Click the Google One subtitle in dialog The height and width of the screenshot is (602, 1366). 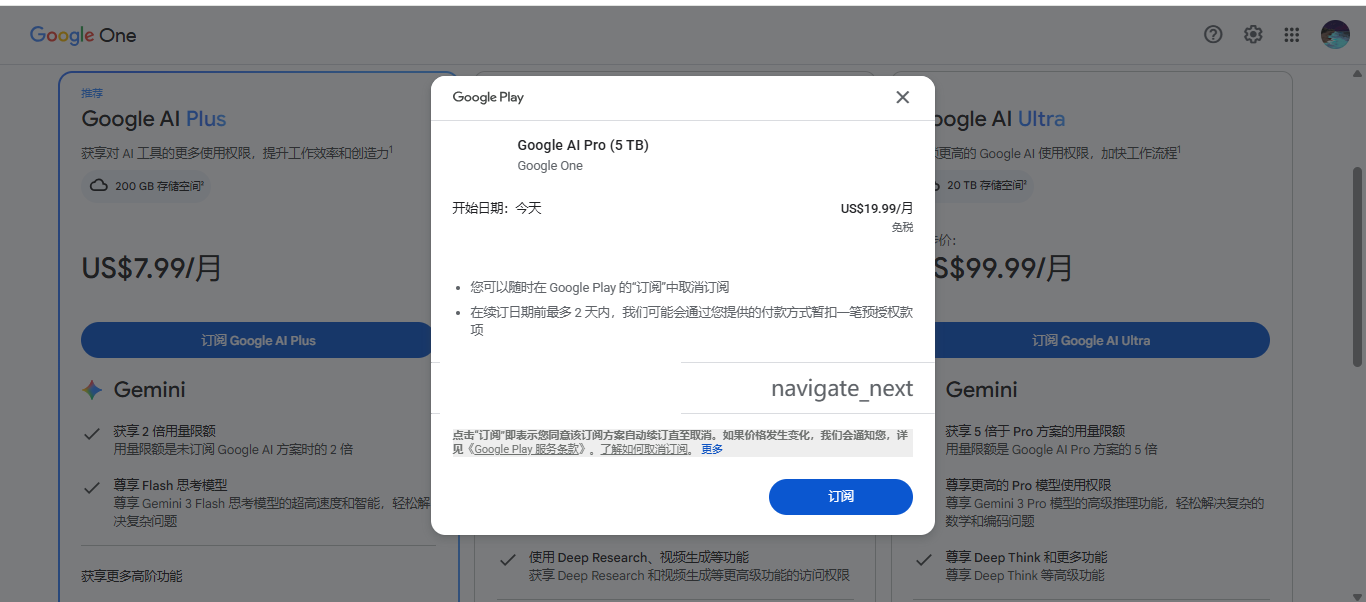550,166
